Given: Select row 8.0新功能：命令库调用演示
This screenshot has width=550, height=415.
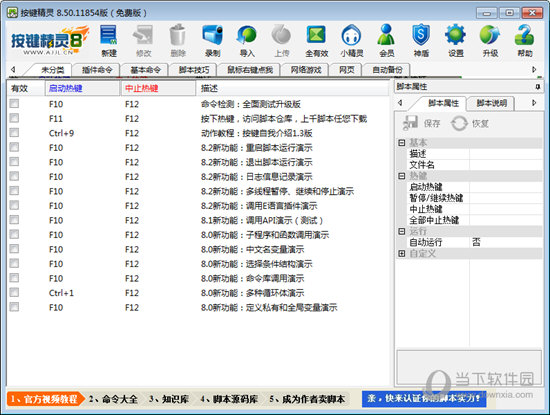Looking at the screenshot, I should 198,278.
